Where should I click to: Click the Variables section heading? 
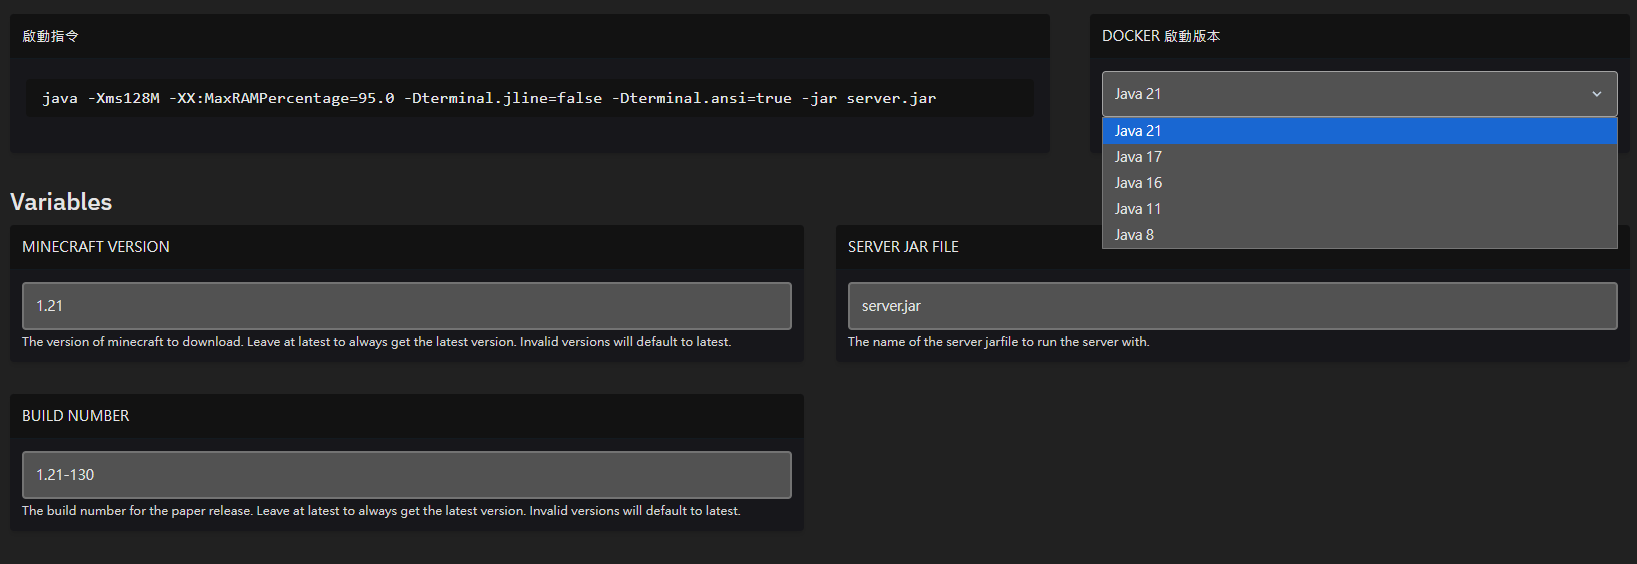tap(61, 202)
